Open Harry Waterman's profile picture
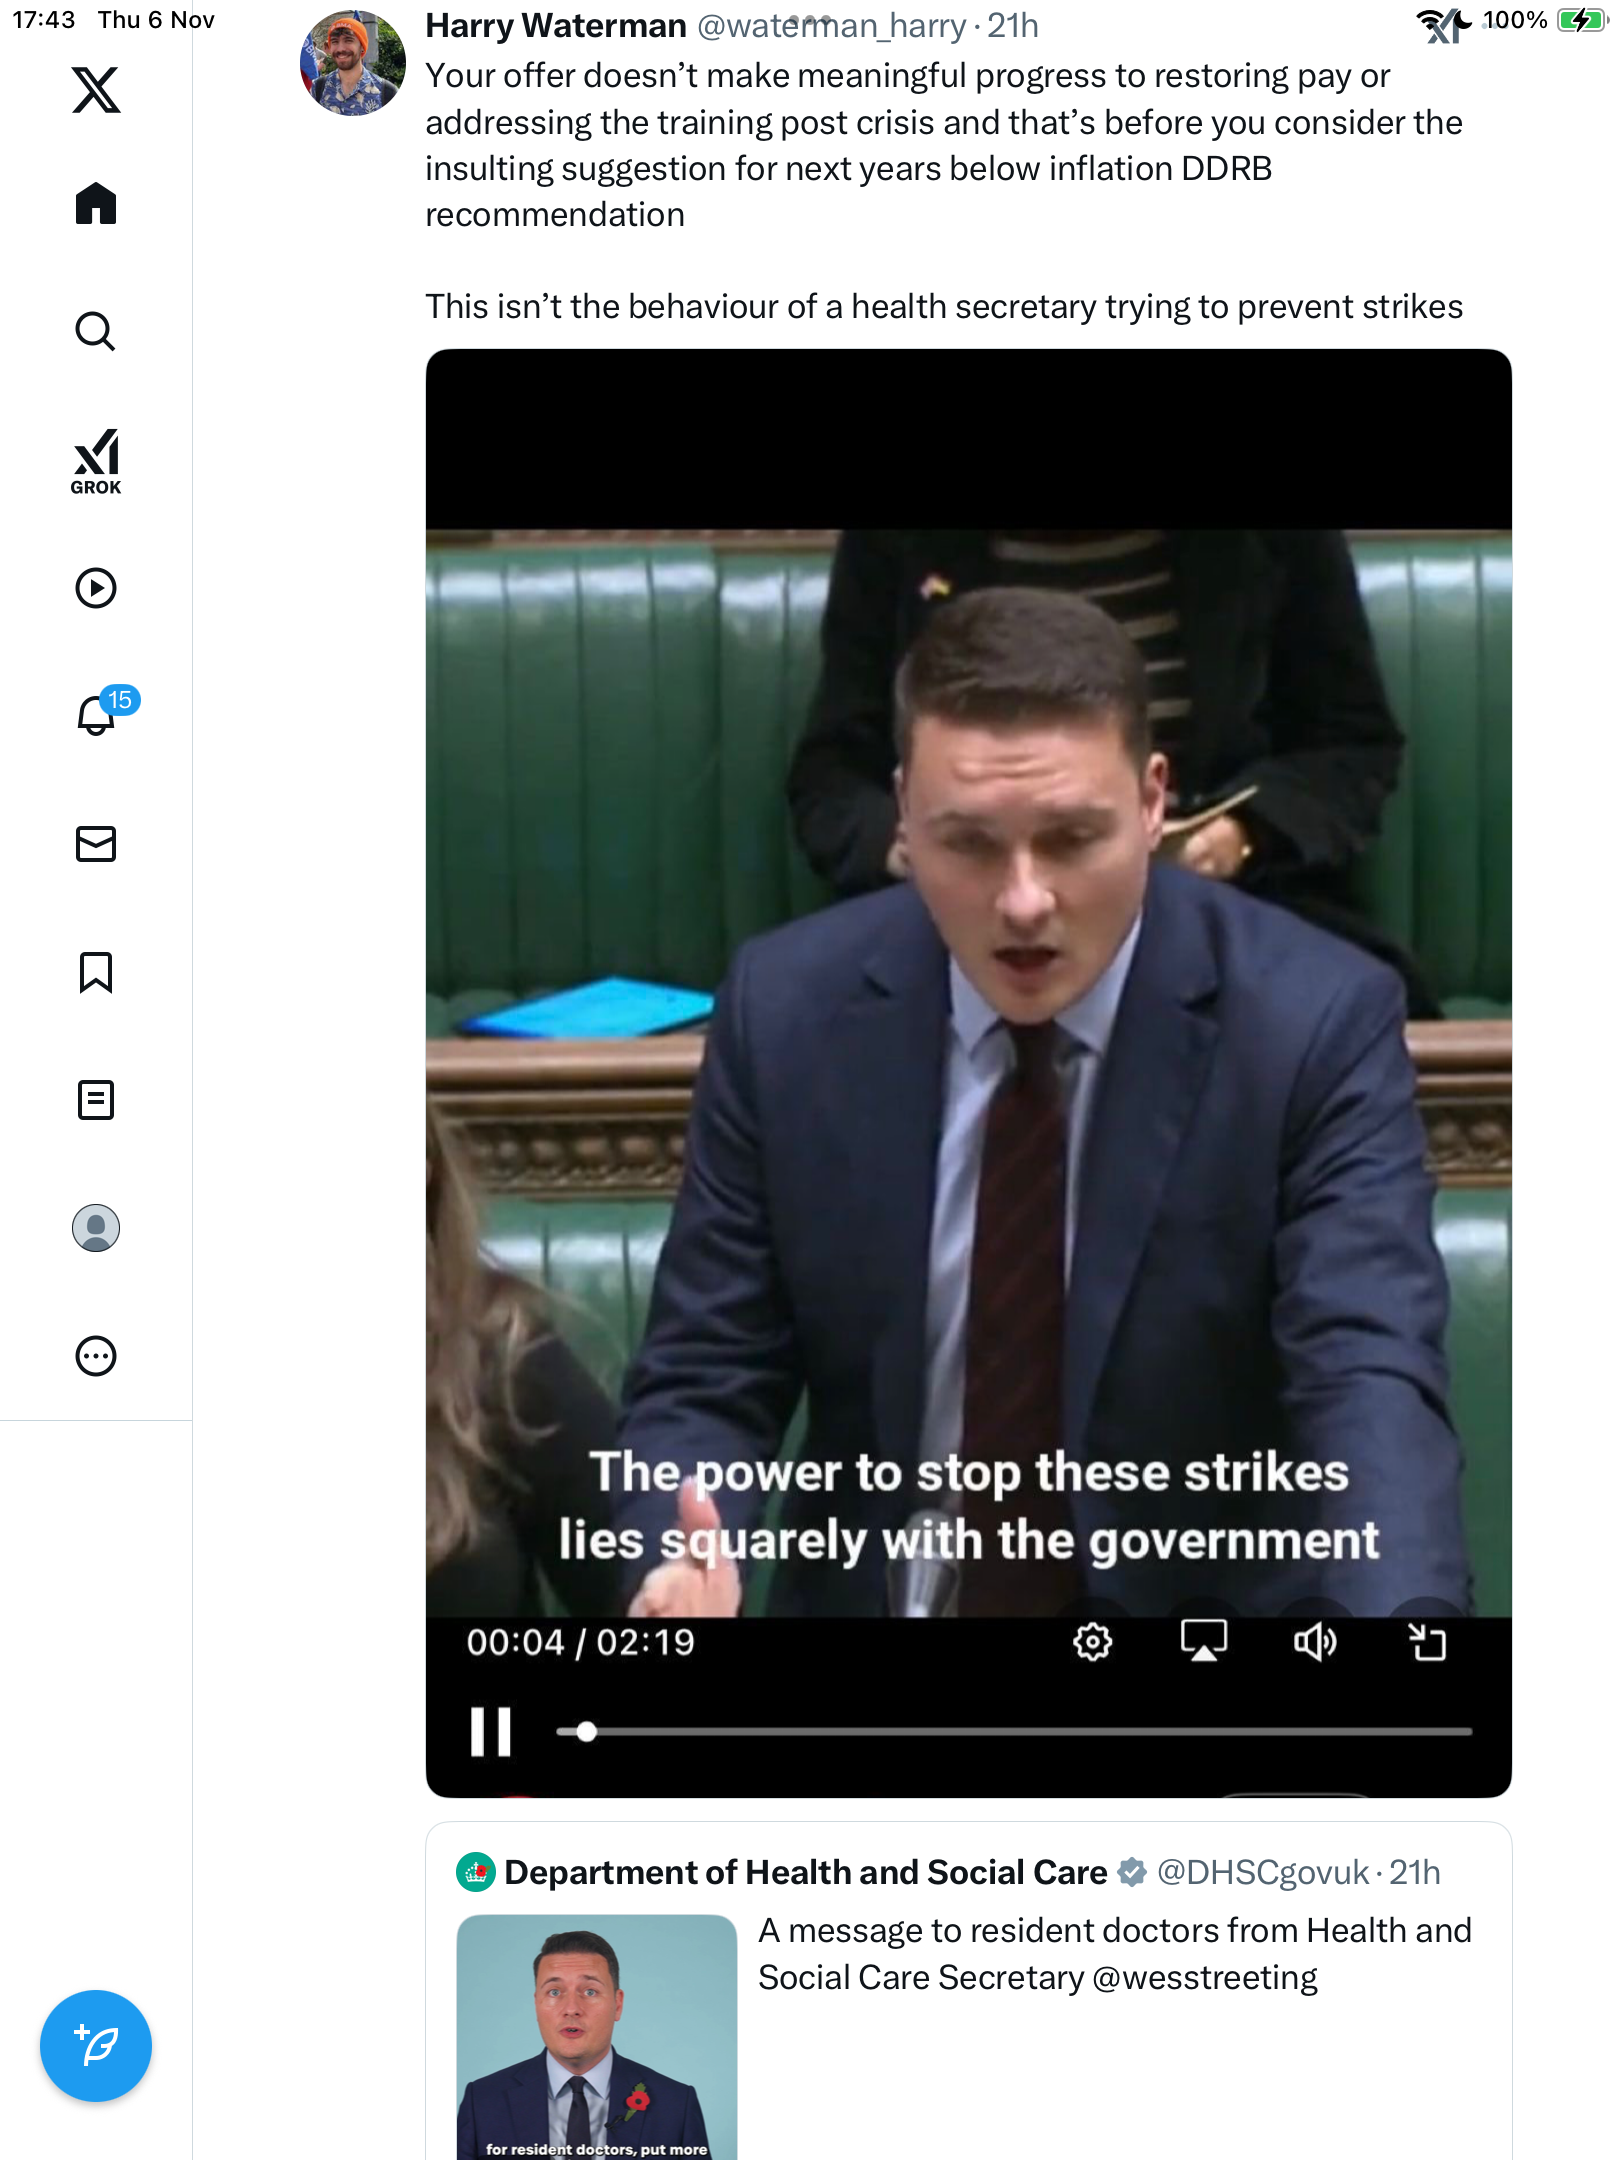1620x2160 pixels. coord(353,63)
